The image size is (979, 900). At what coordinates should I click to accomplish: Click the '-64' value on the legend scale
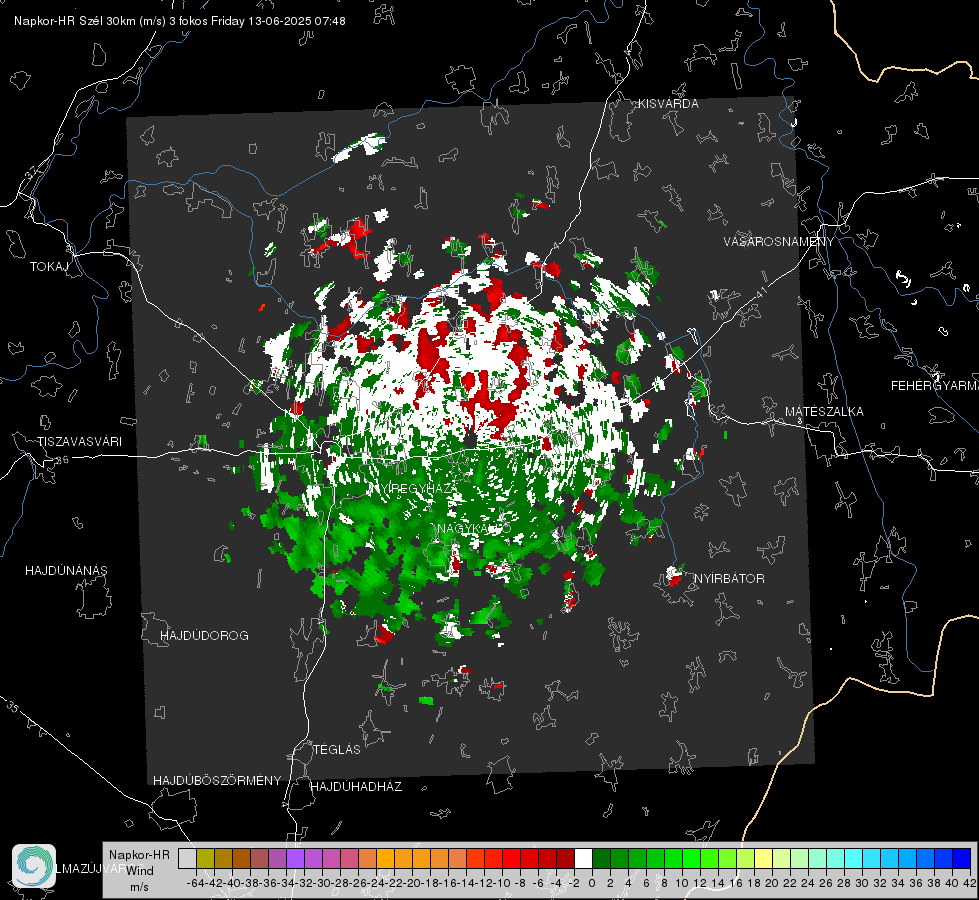tap(196, 883)
